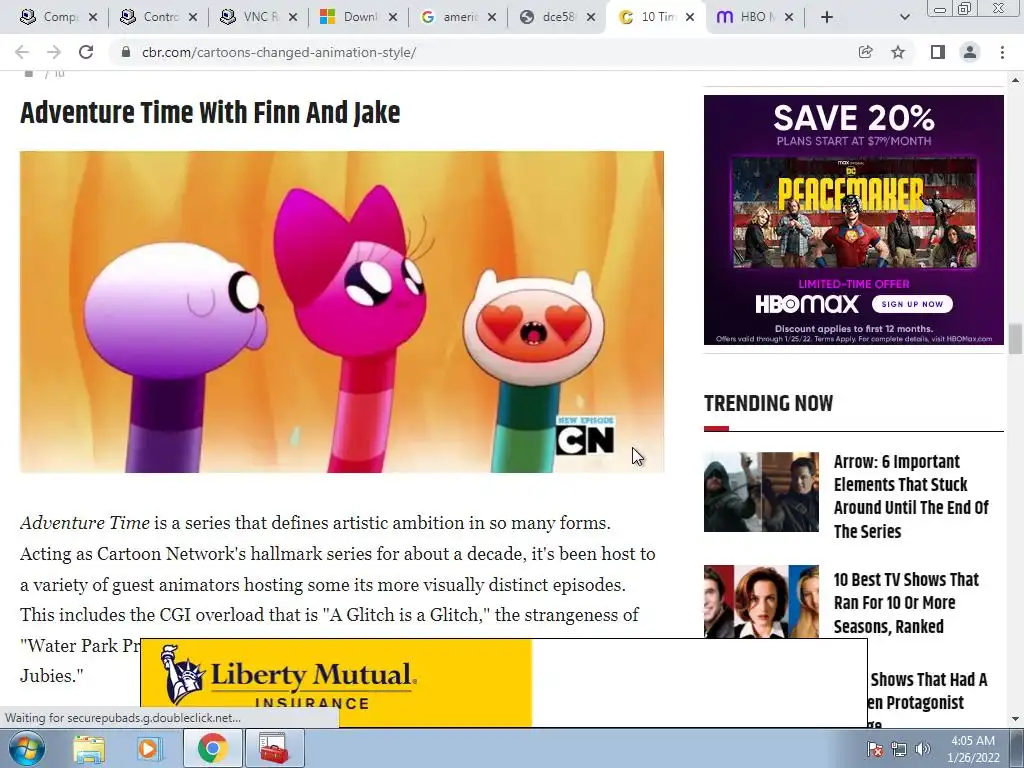The height and width of the screenshot is (768, 1024).
Task: Click the address bar URL
Action: (279, 52)
